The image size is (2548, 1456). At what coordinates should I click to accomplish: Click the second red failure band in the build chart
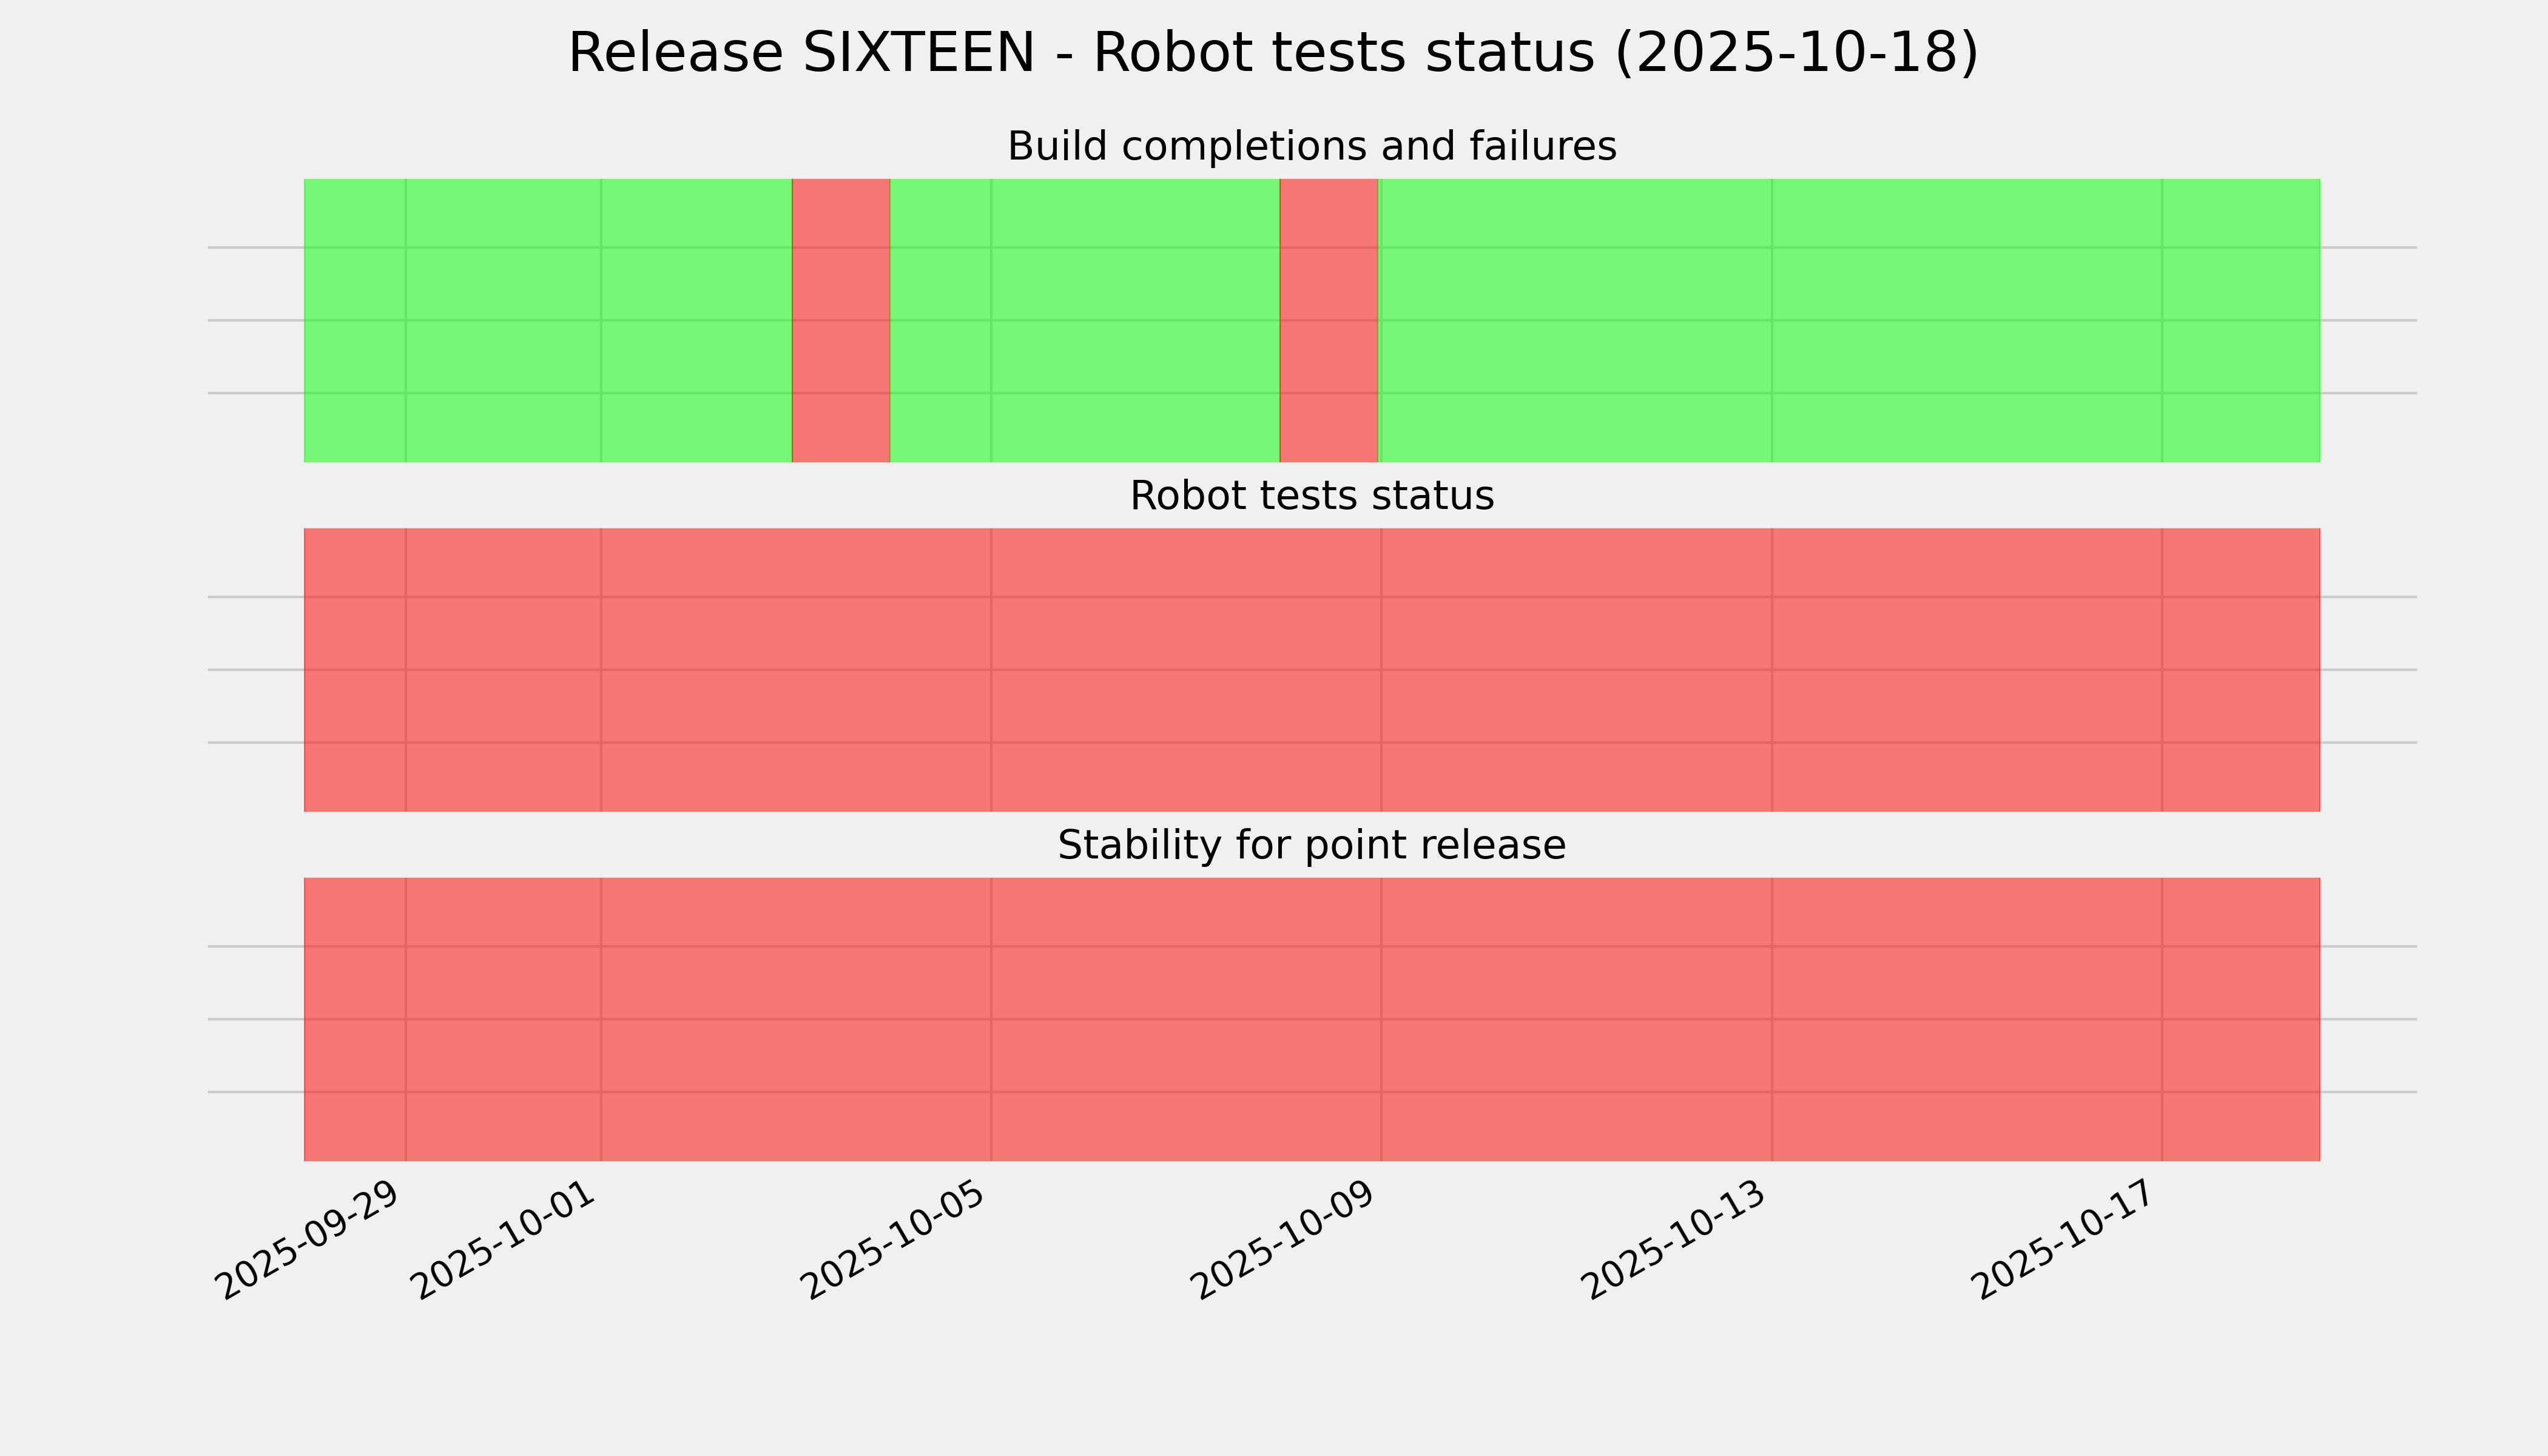pos(1328,320)
